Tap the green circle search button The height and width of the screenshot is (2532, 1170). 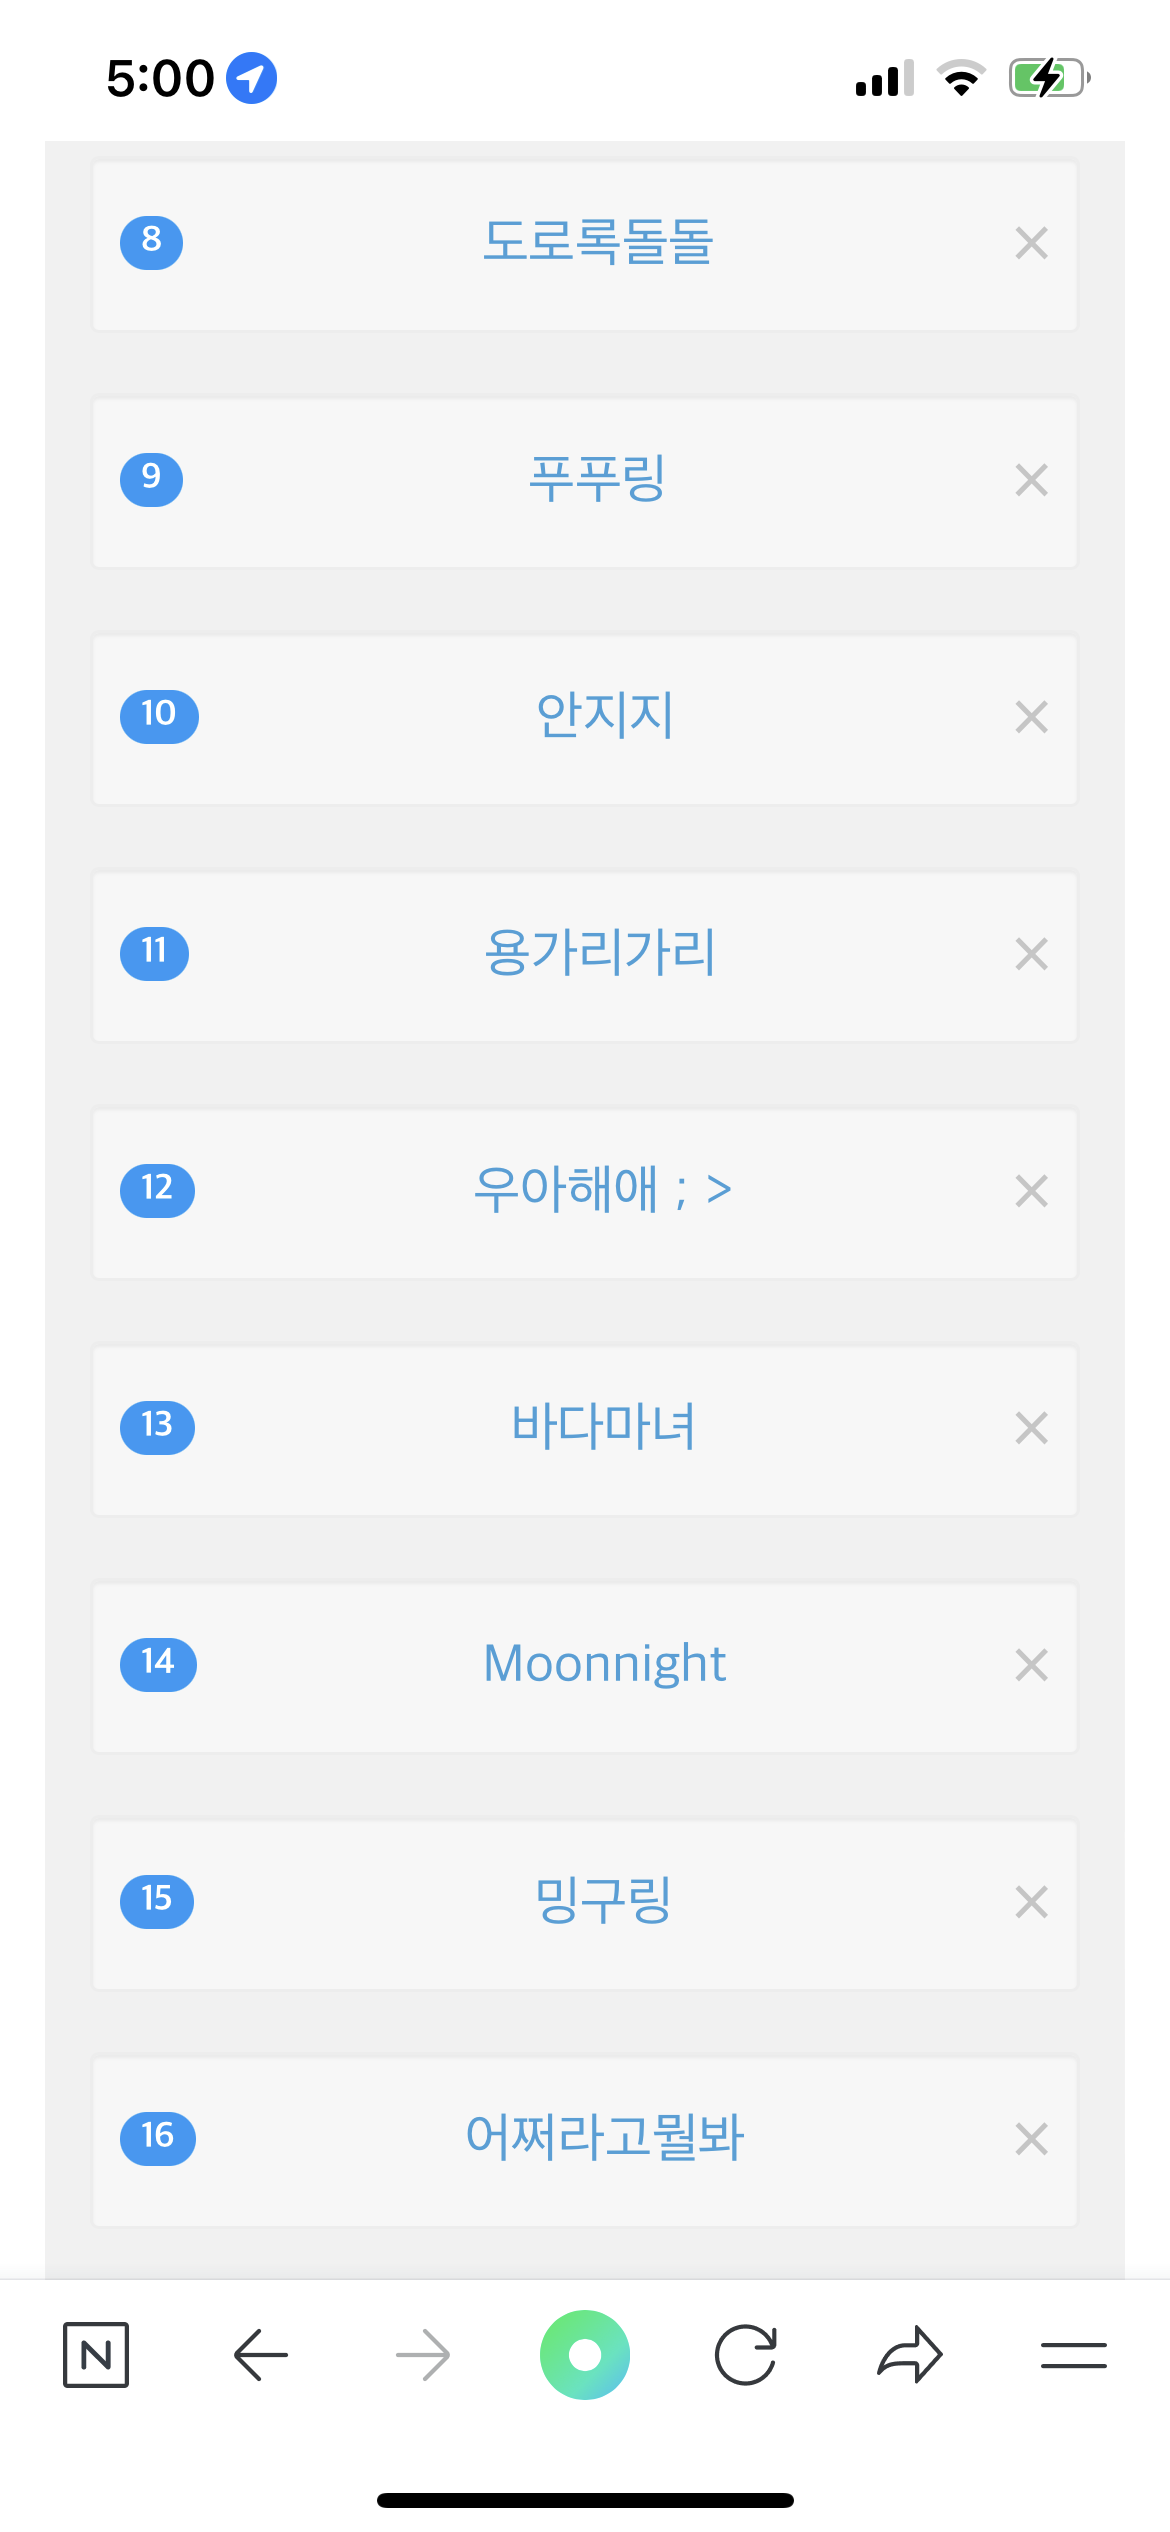coord(585,2355)
